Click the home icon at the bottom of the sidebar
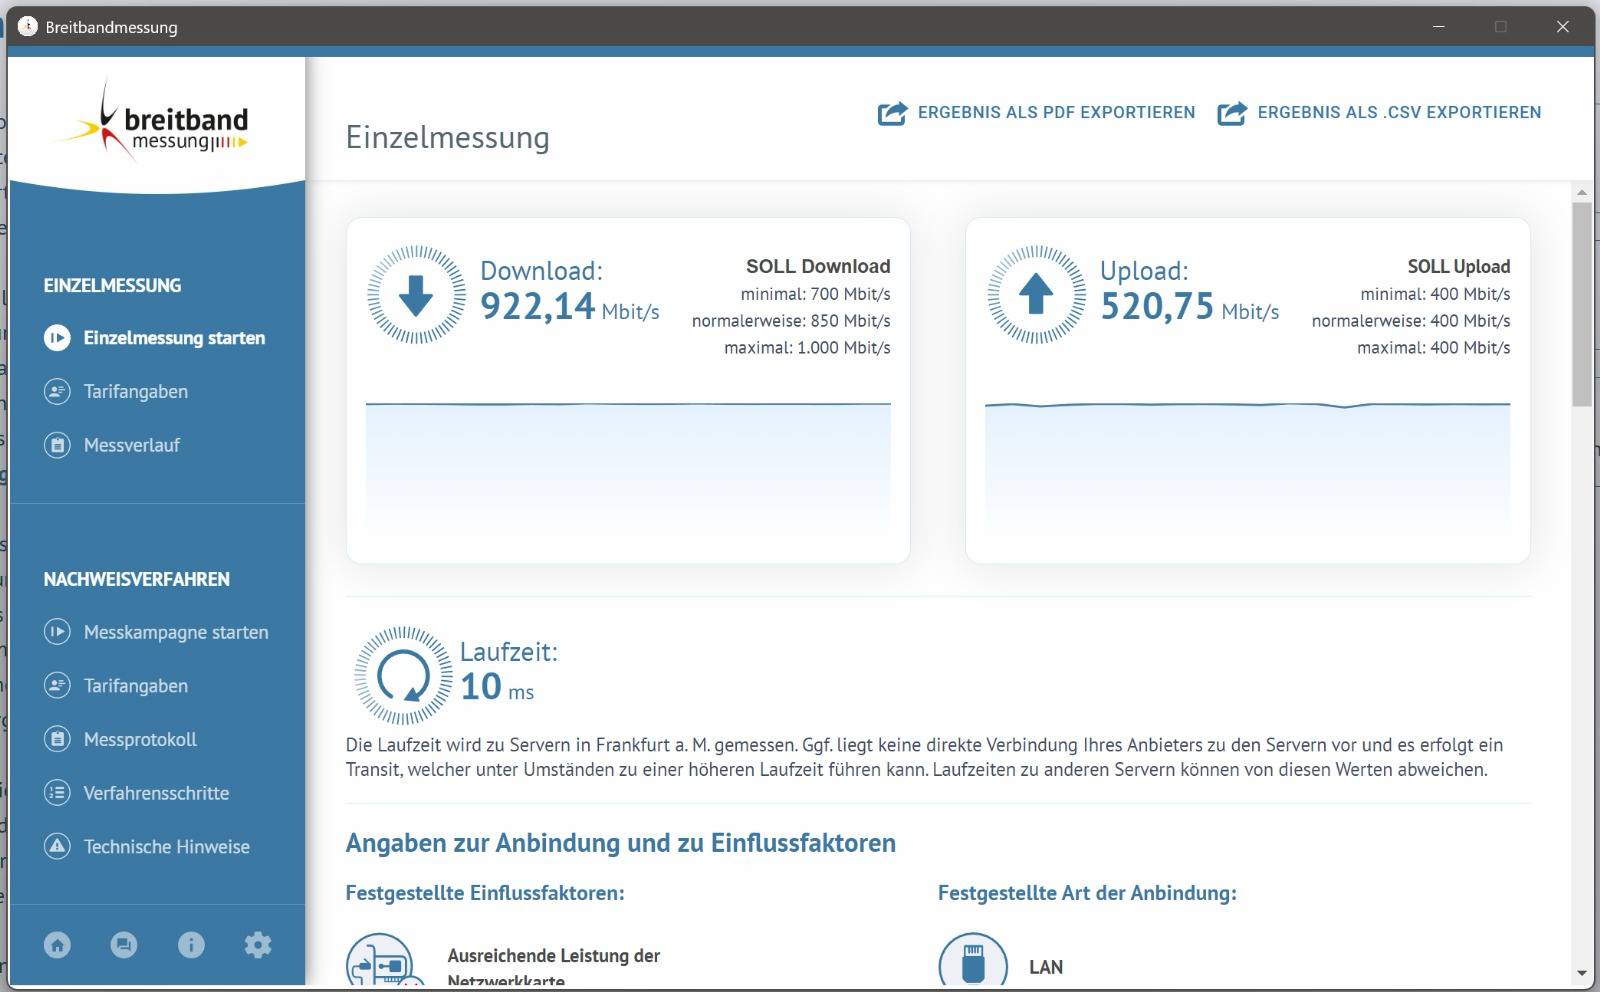 tap(57, 945)
